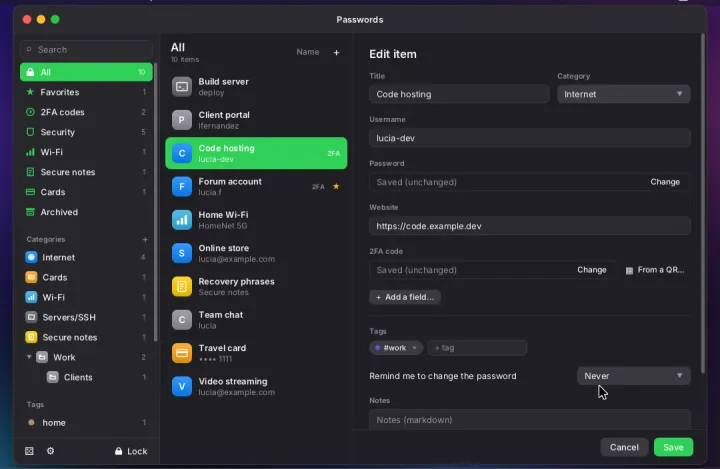
Task: Open the Favorites star filter
Action: click(86, 92)
